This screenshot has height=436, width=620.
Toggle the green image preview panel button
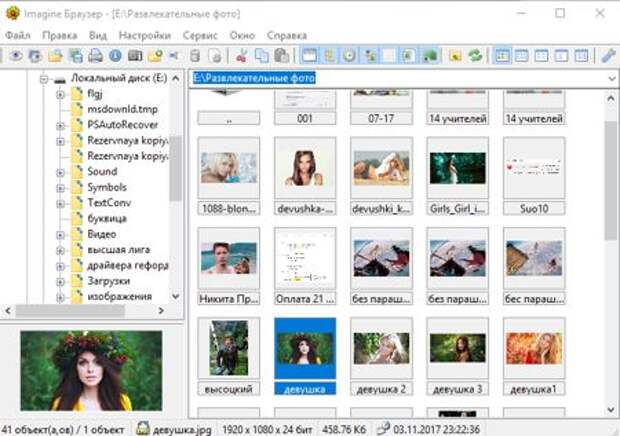pos(430,56)
